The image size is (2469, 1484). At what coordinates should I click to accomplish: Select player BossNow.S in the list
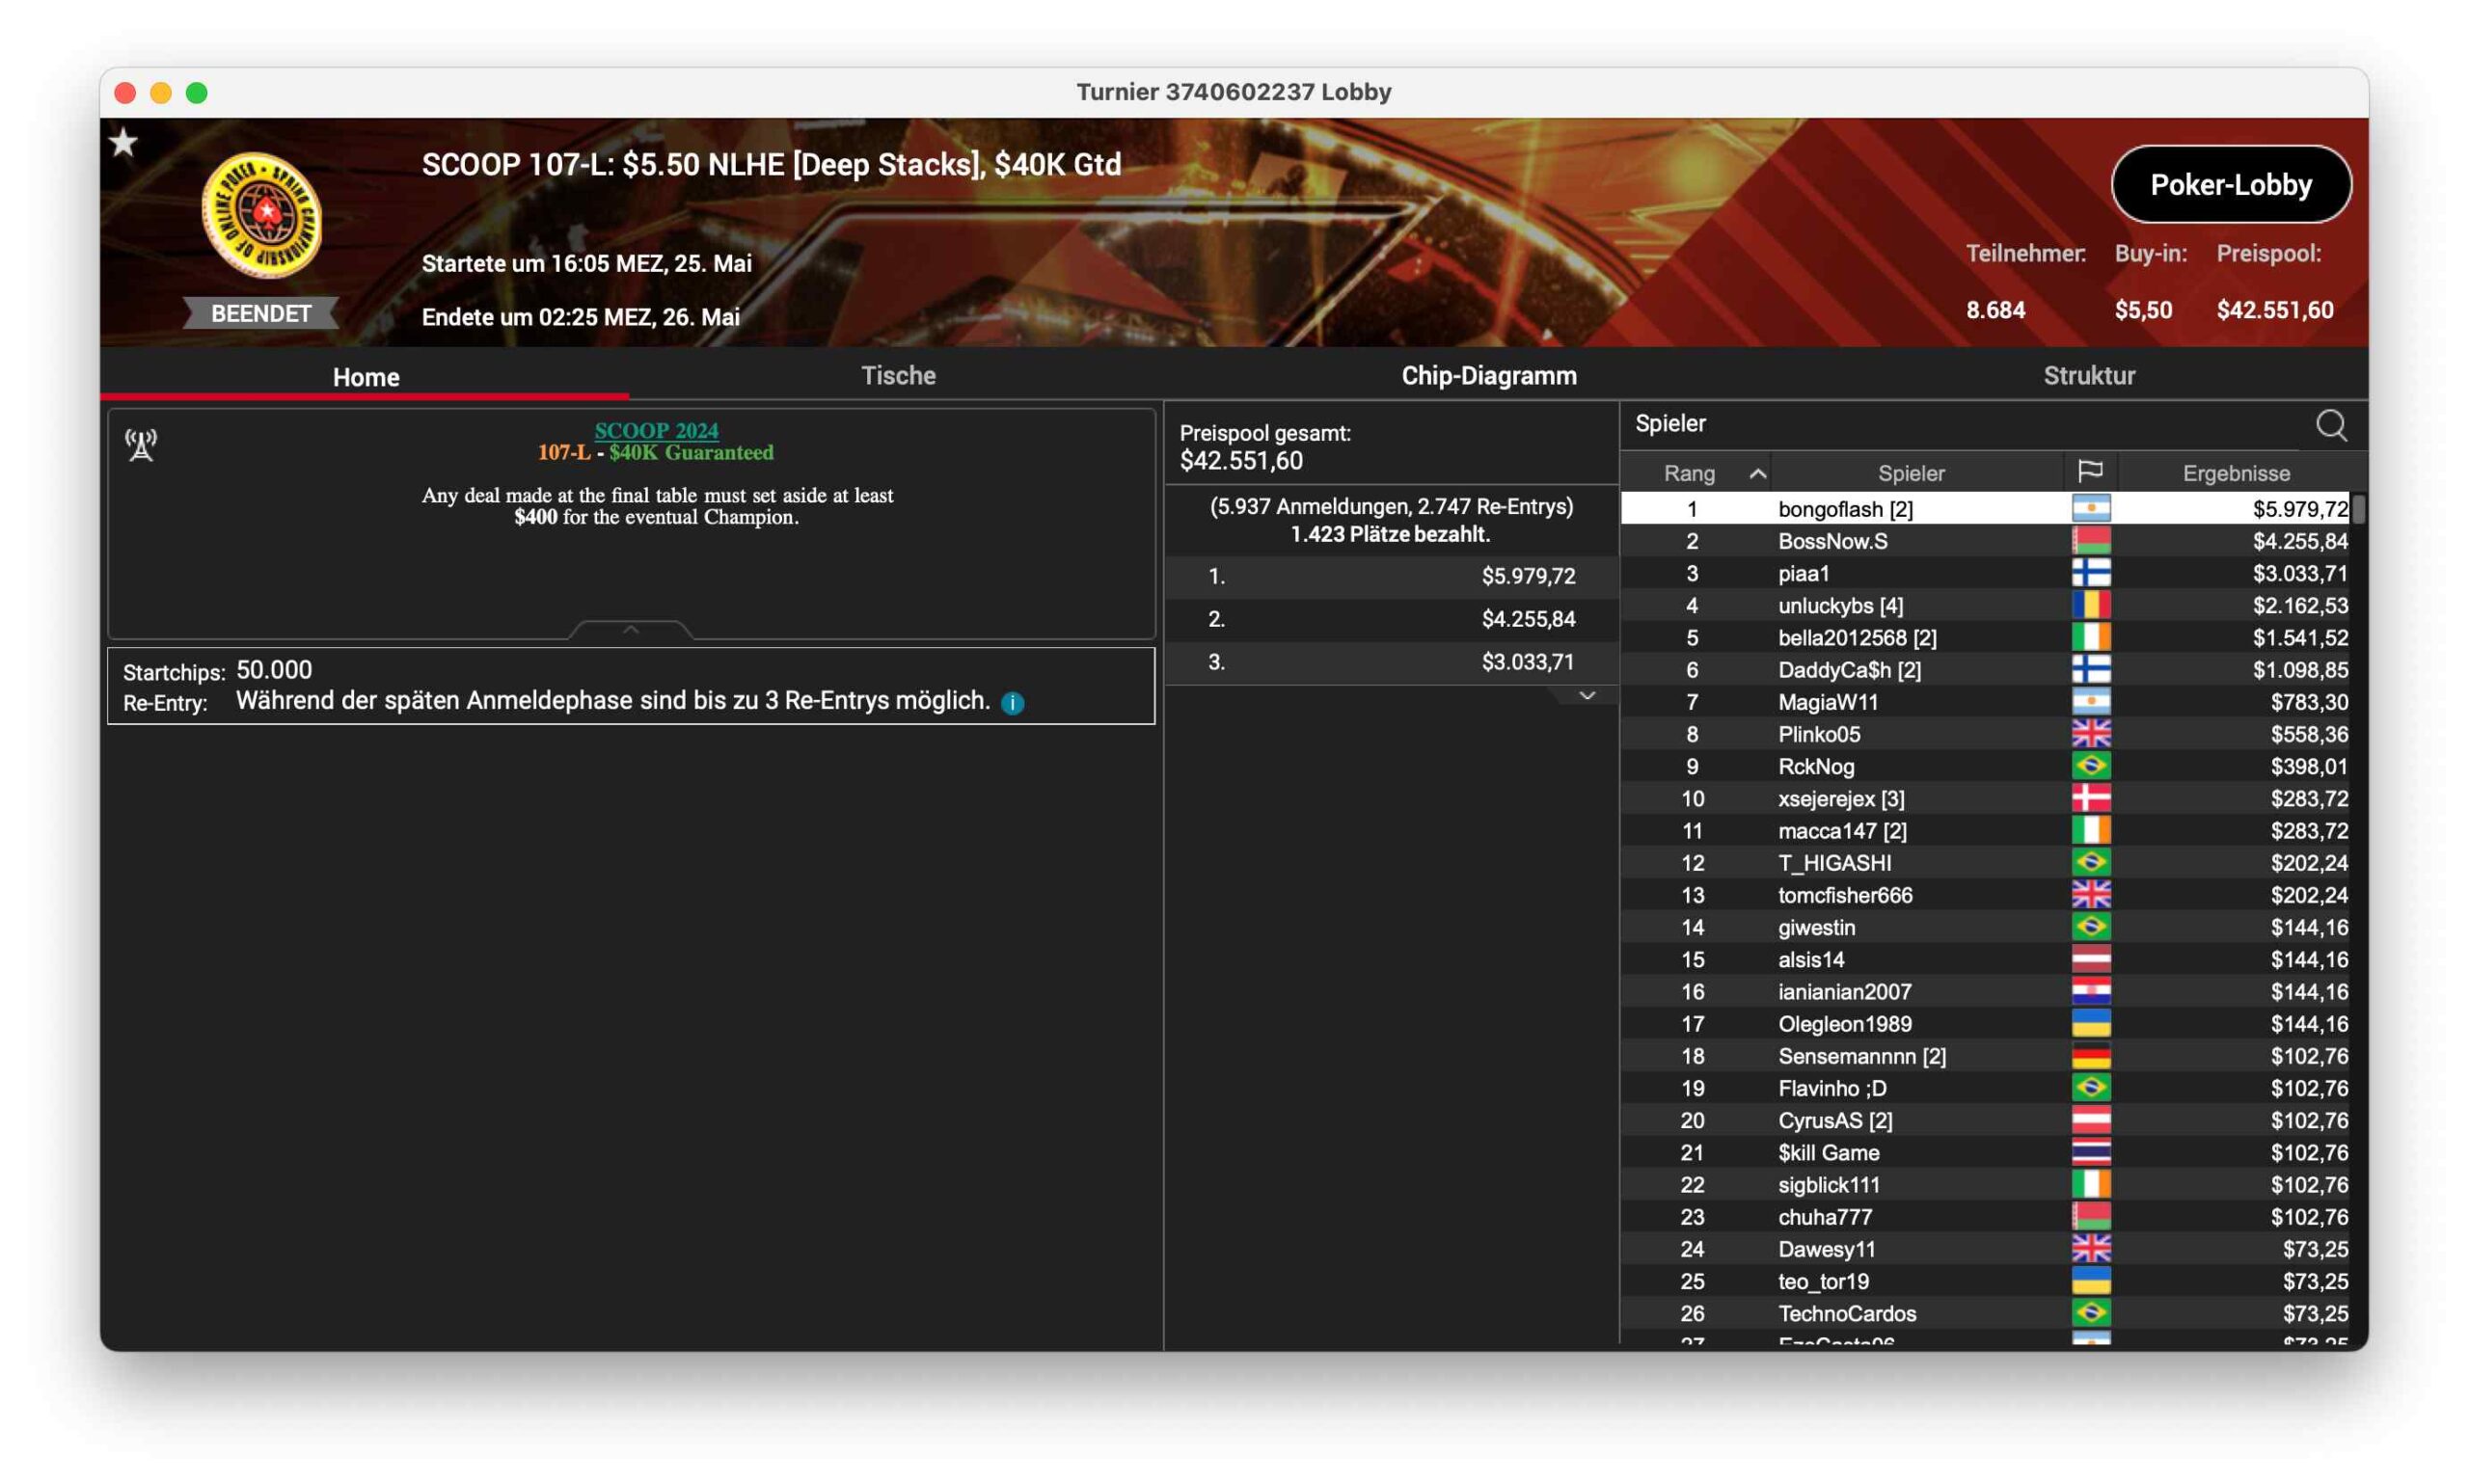pos(1991,541)
